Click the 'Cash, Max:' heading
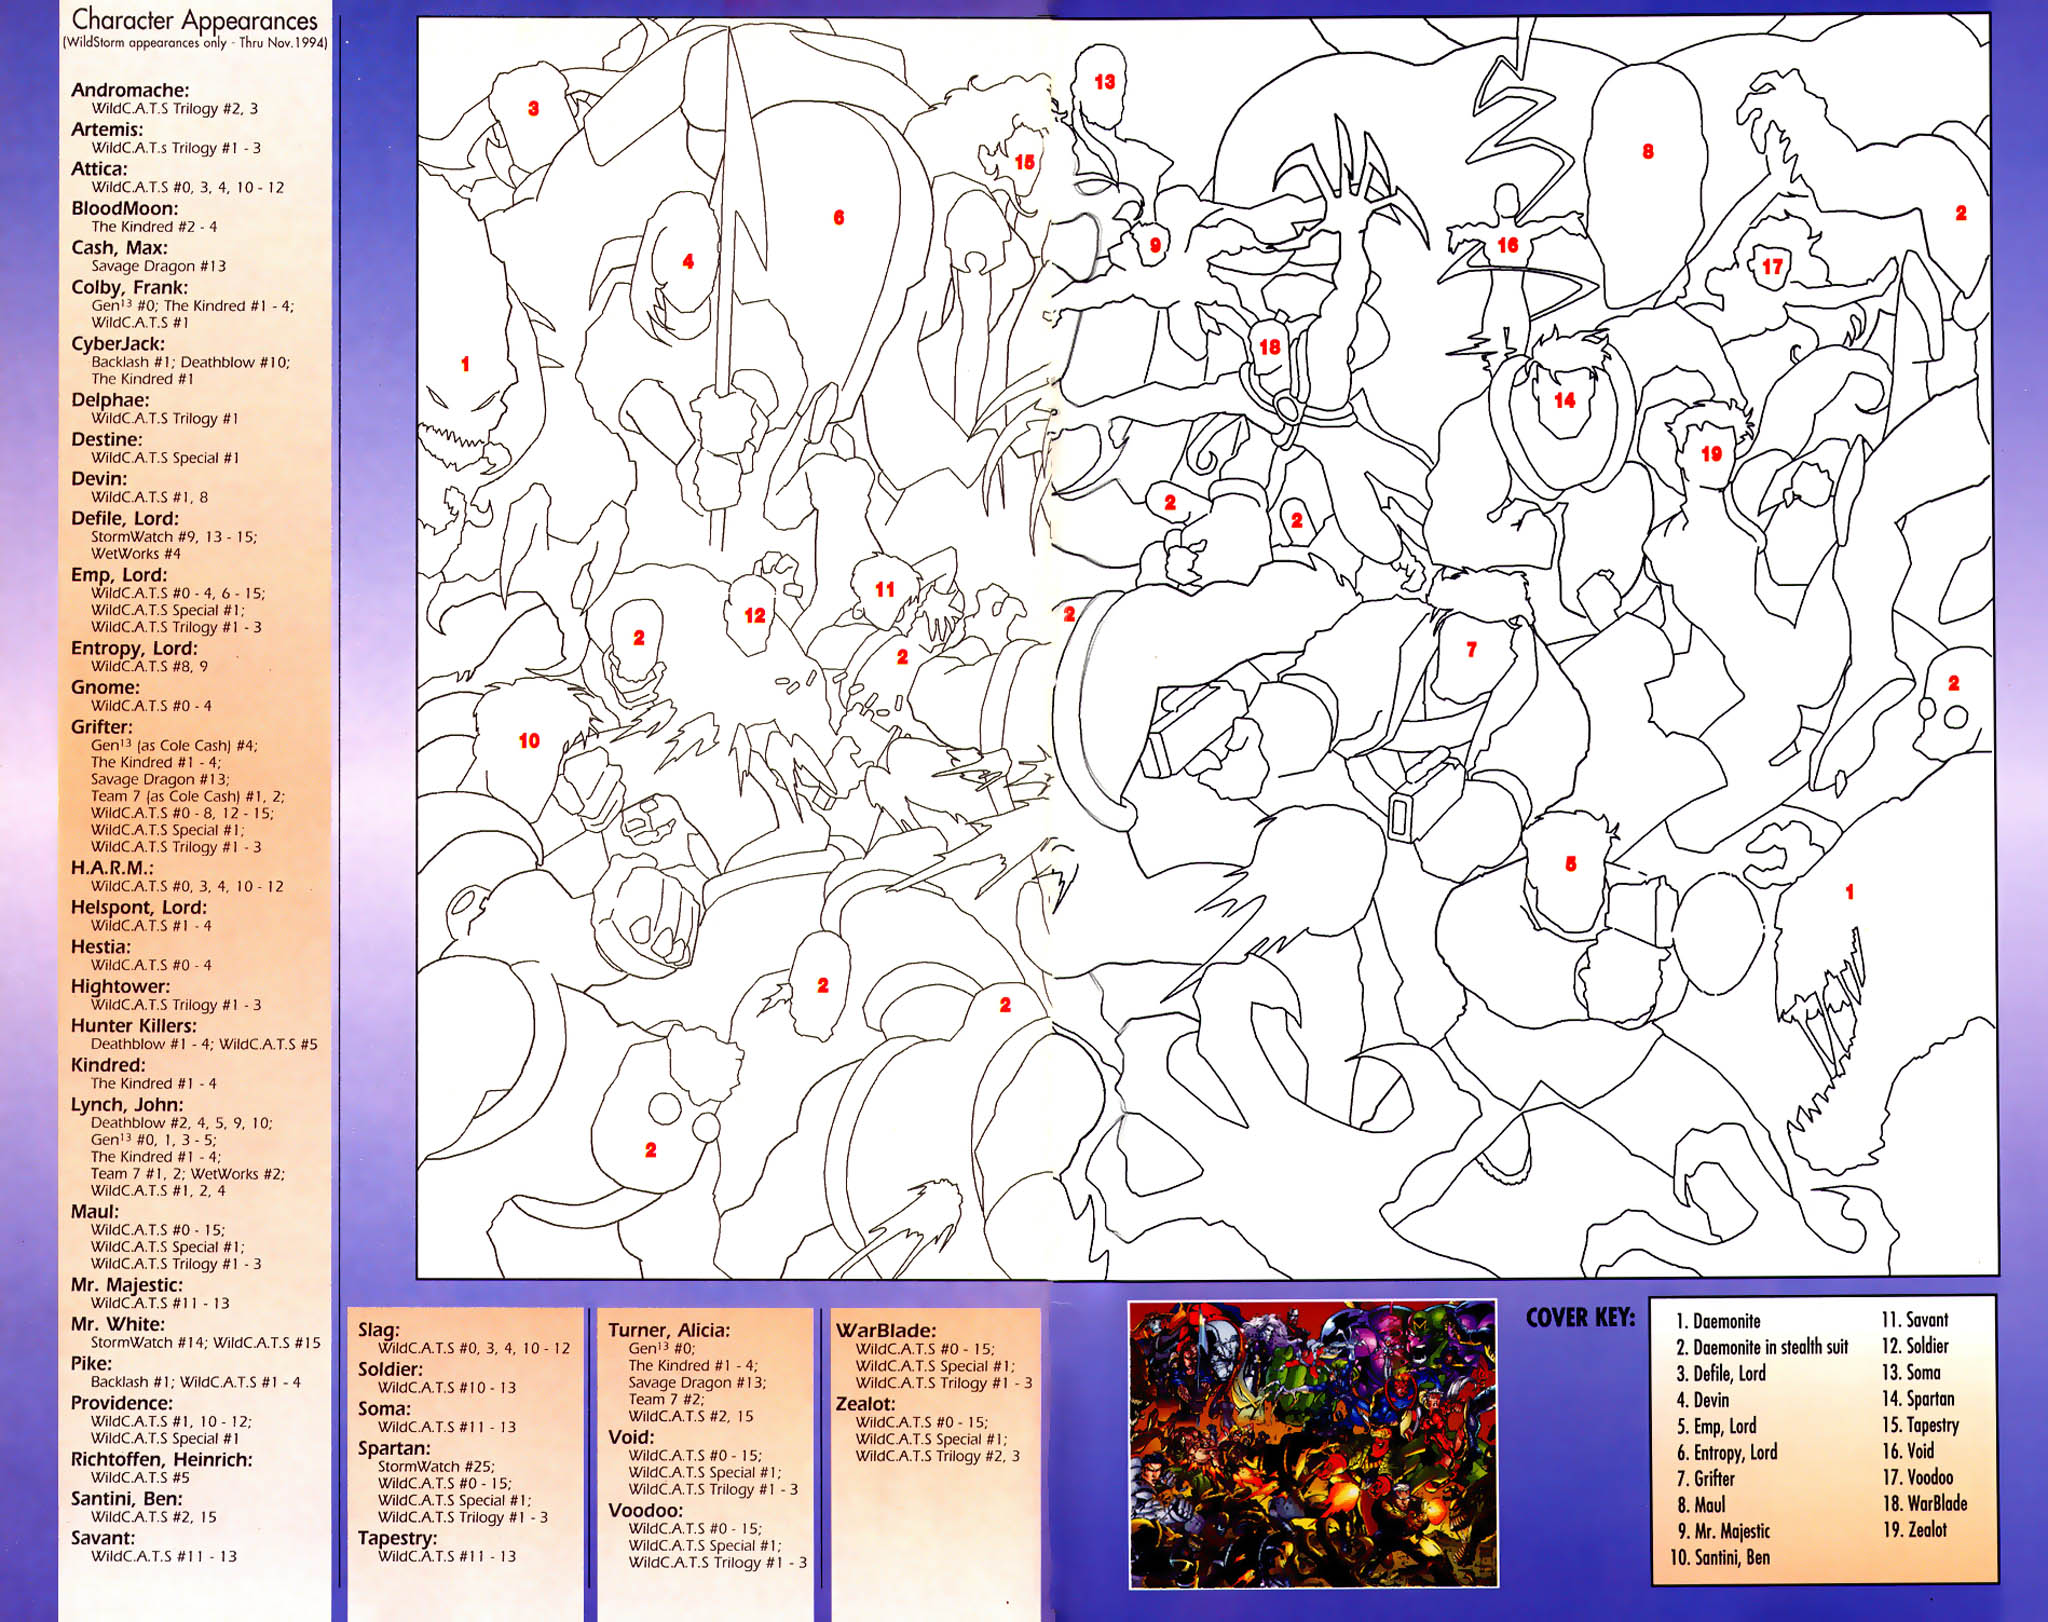 tap(119, 247)
